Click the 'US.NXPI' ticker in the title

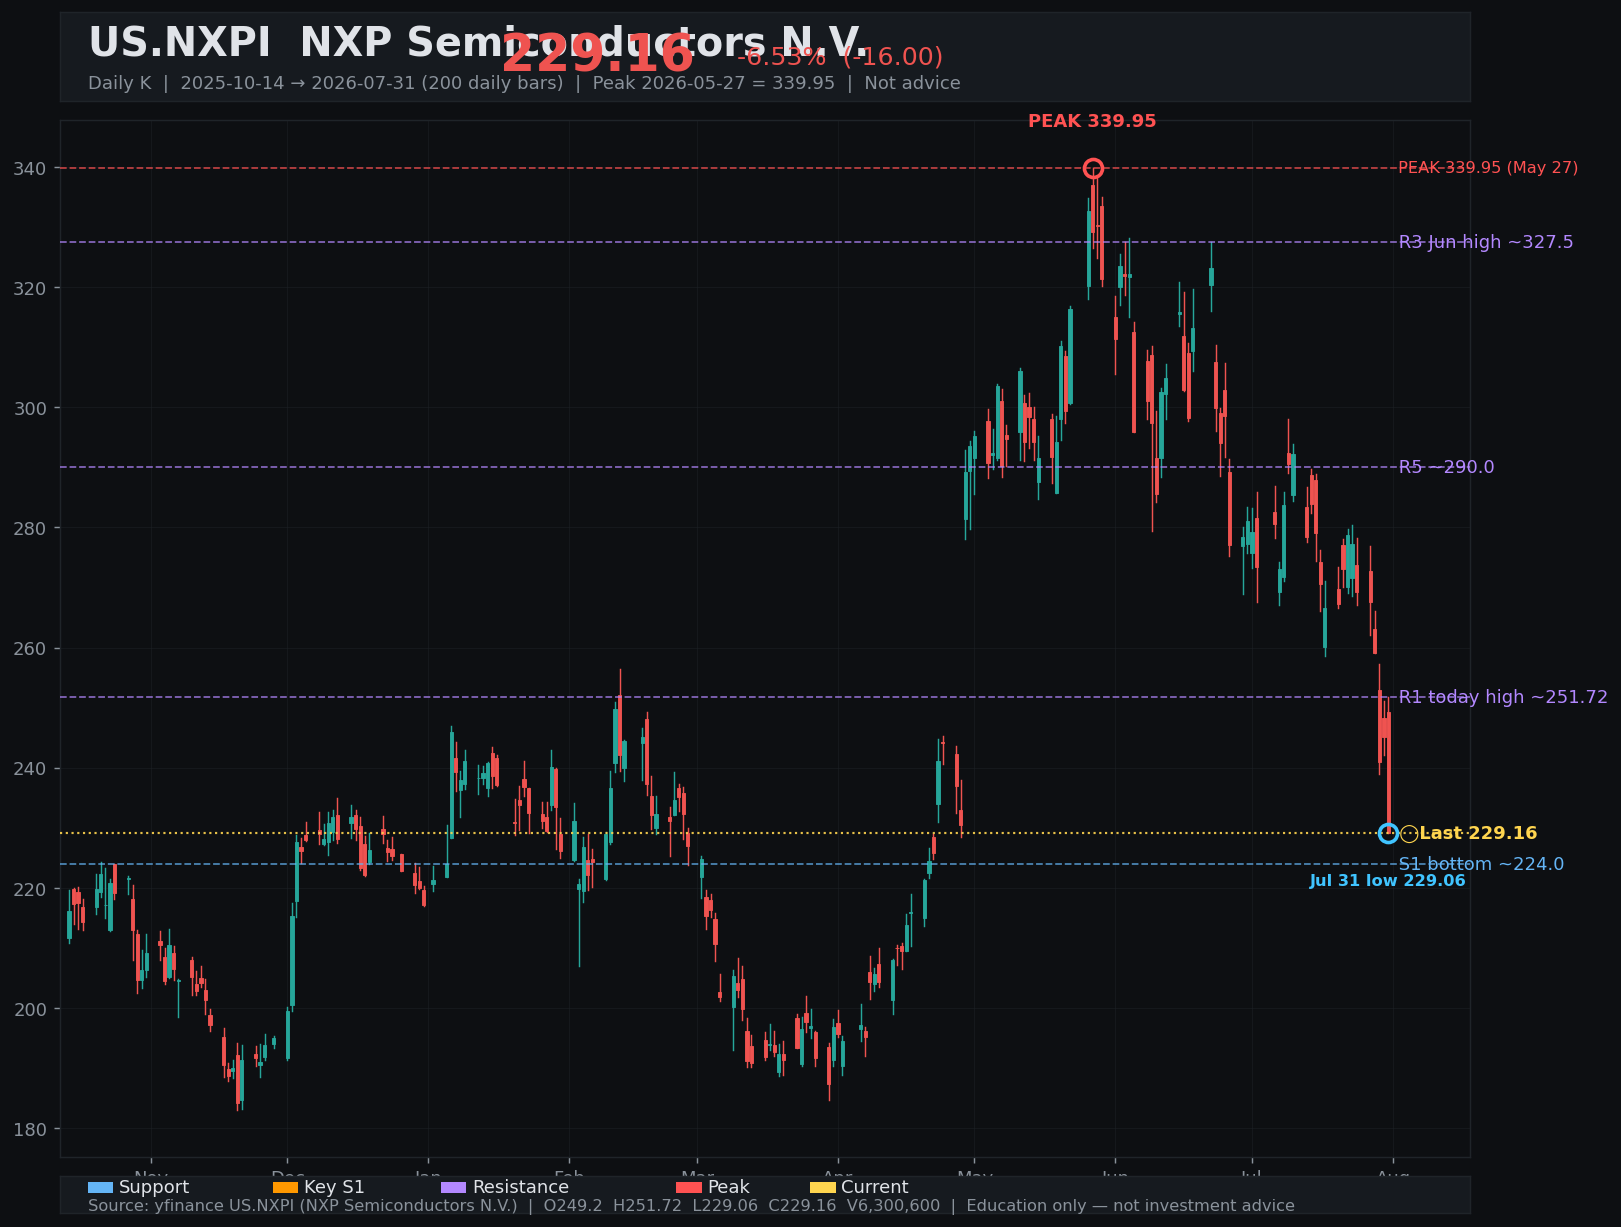(179, 43)
